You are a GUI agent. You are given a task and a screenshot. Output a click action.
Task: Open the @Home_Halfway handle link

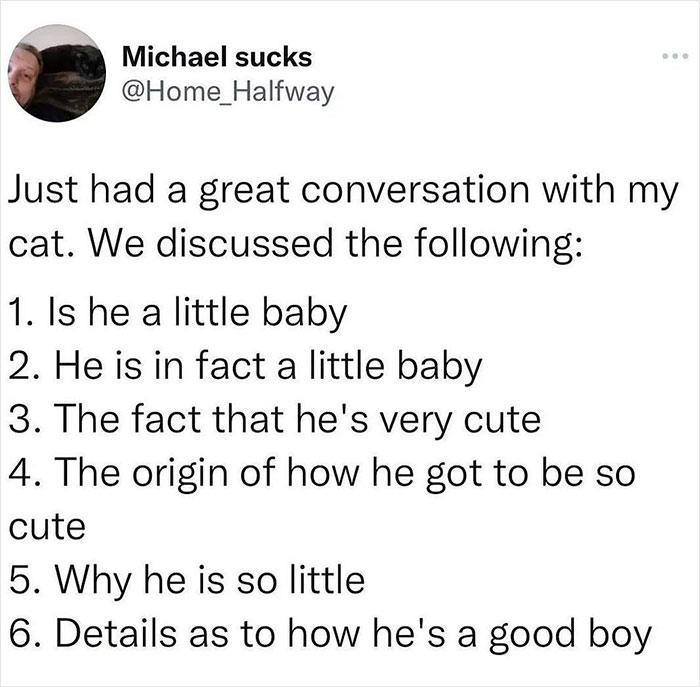pos(228,92)
